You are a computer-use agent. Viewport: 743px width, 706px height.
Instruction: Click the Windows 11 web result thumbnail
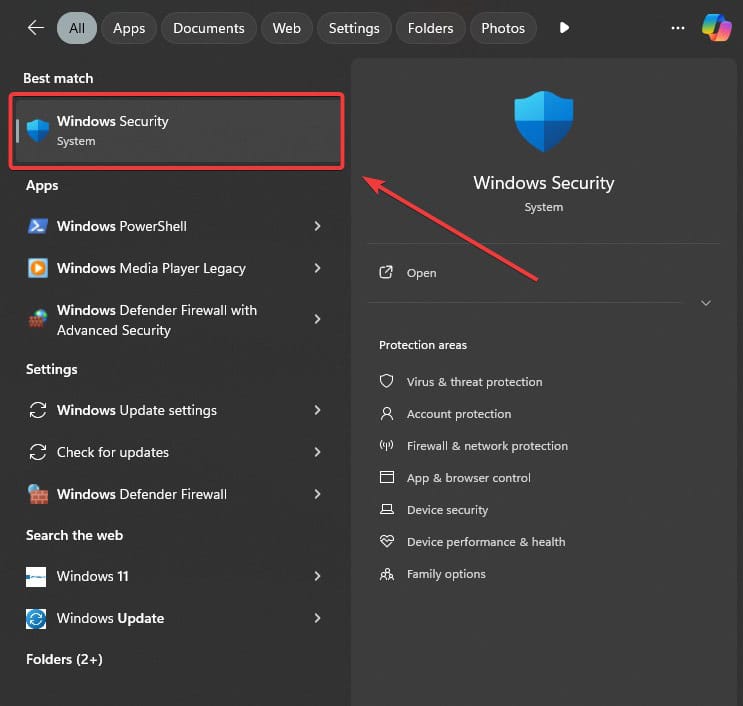[x=36, y=577]
